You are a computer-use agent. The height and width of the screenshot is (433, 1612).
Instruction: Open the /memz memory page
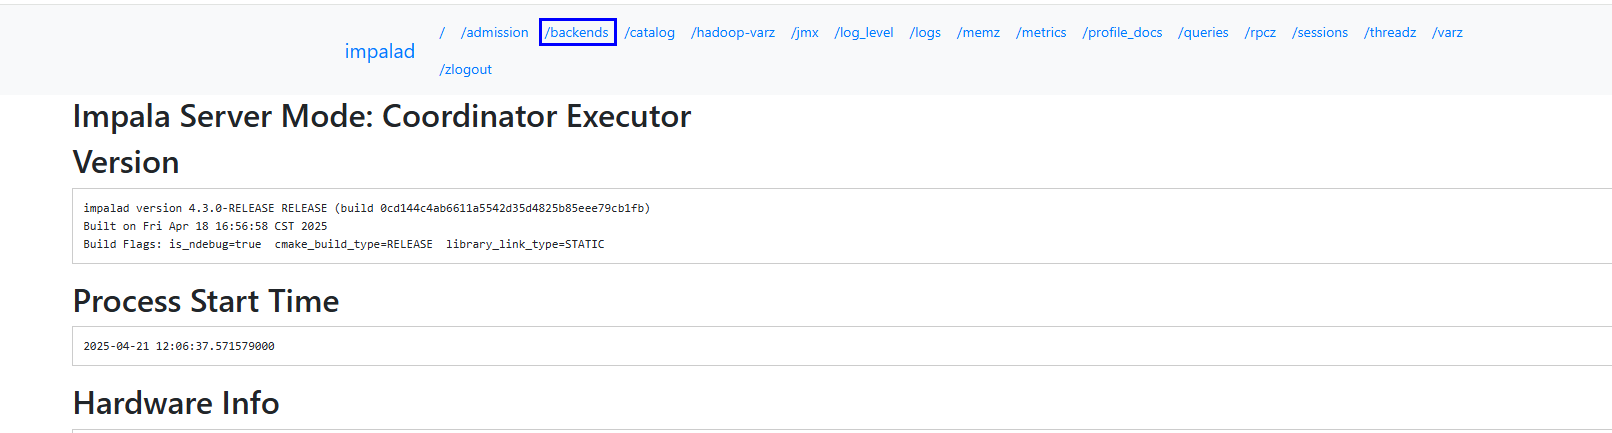point(978,32)
